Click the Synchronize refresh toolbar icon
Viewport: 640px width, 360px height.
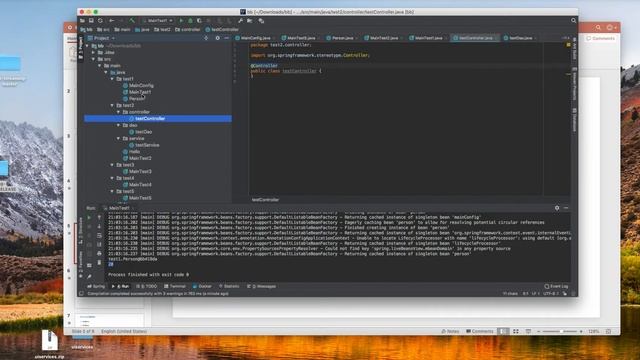tap(100, 20)
